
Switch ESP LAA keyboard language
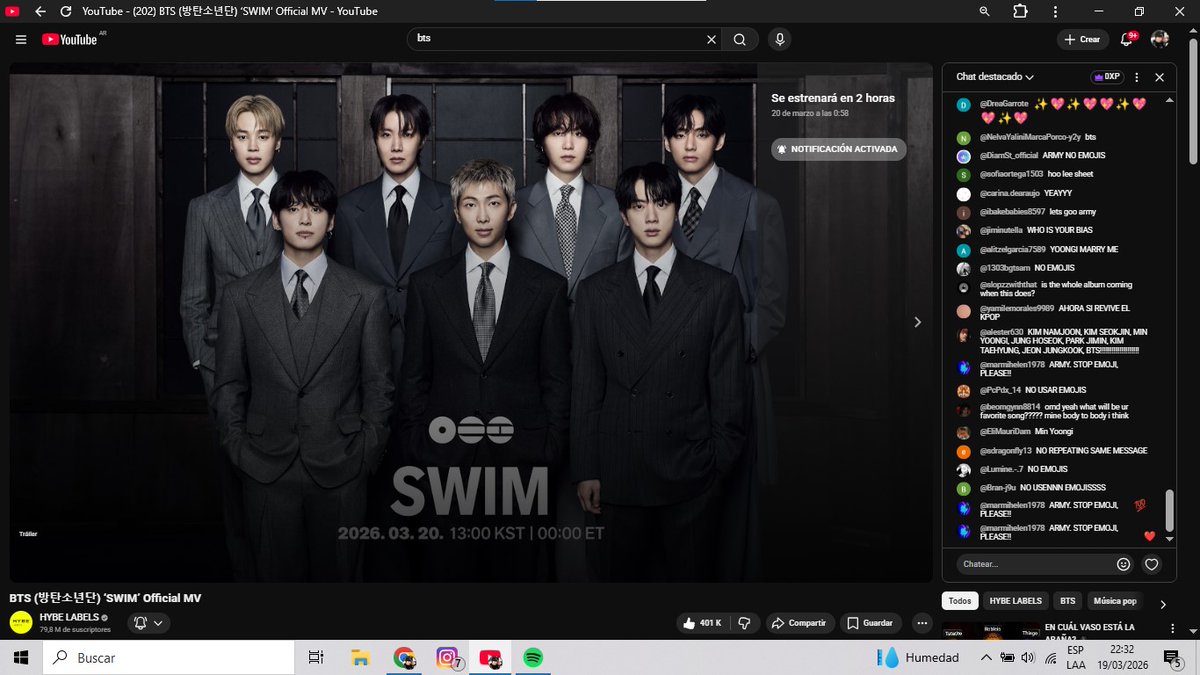coord(1076,657)
